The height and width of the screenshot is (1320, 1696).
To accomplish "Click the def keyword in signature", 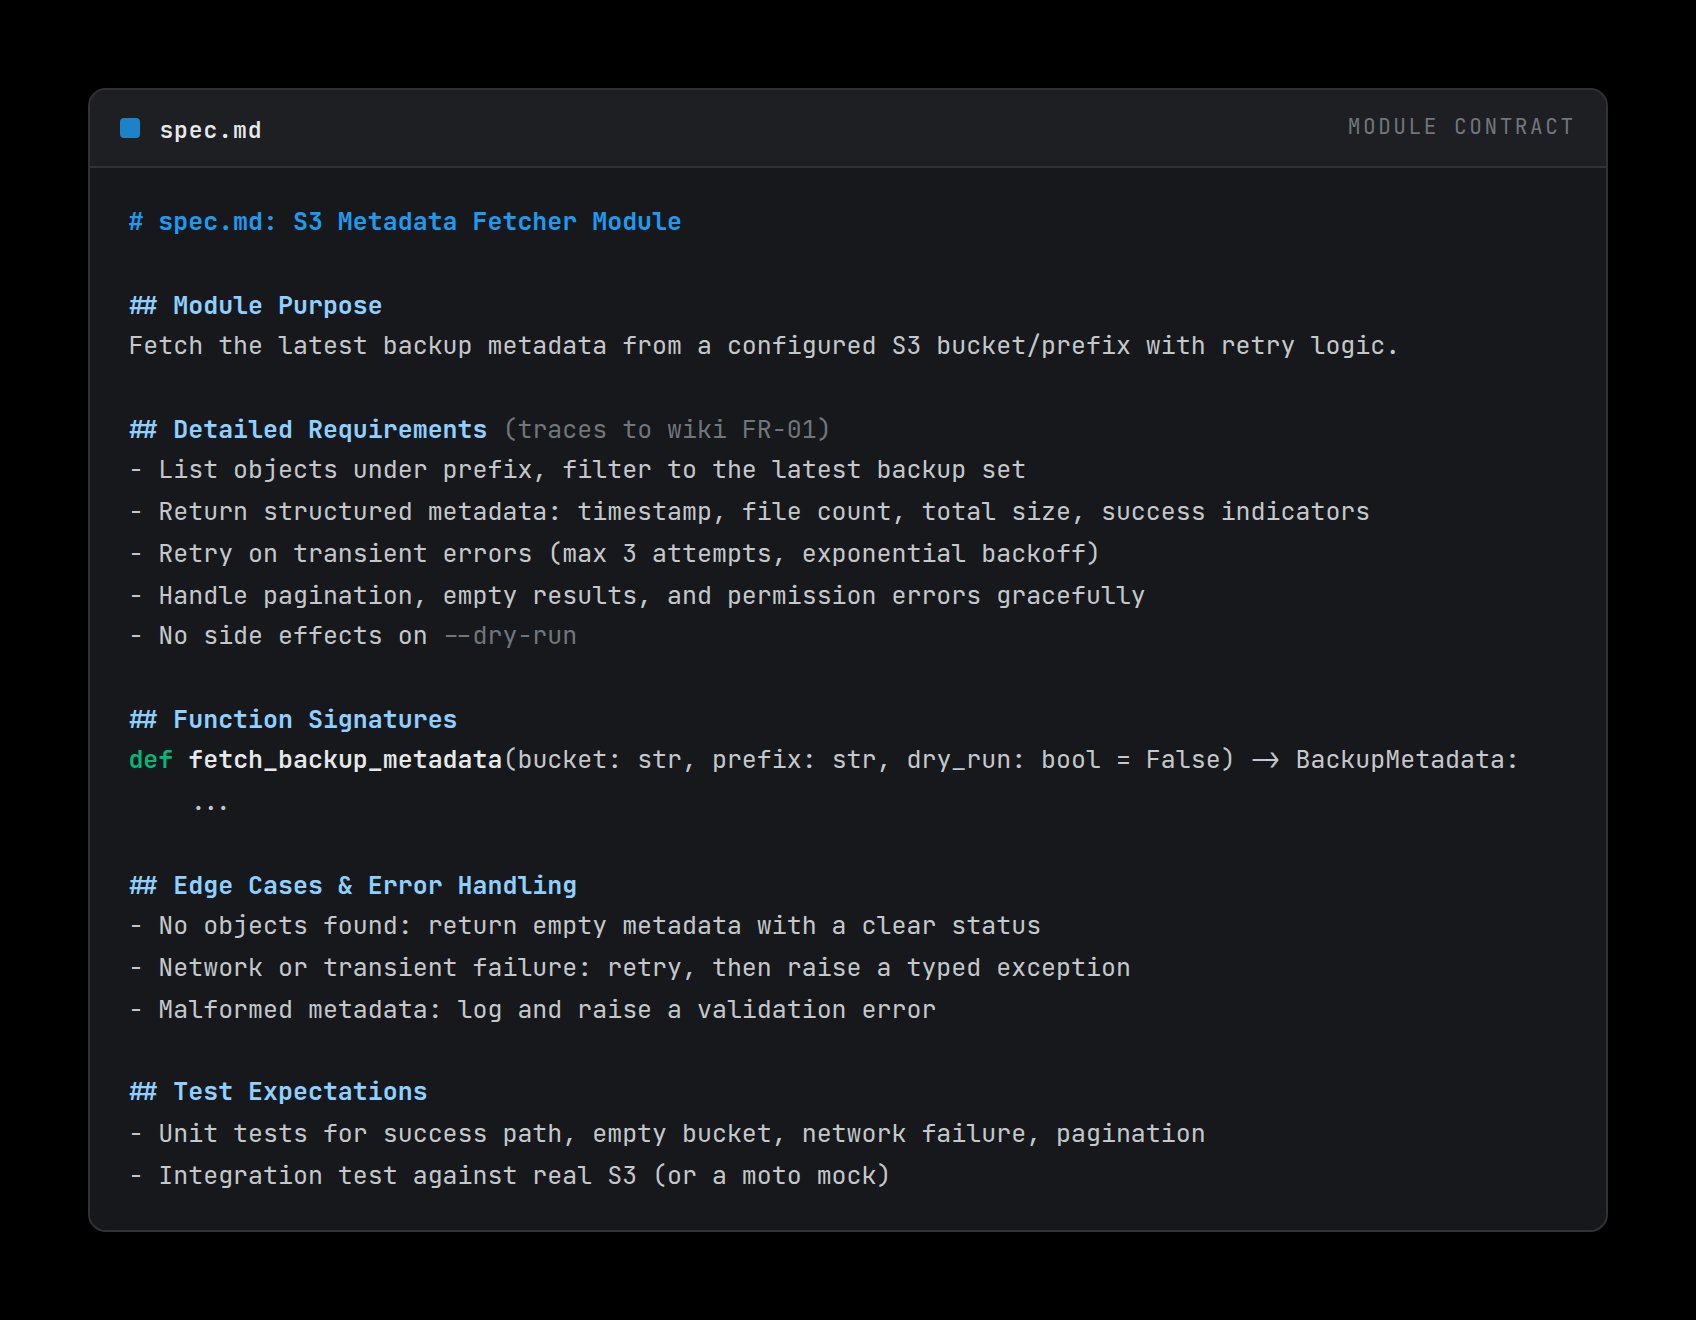I will (x=151, y=760).
